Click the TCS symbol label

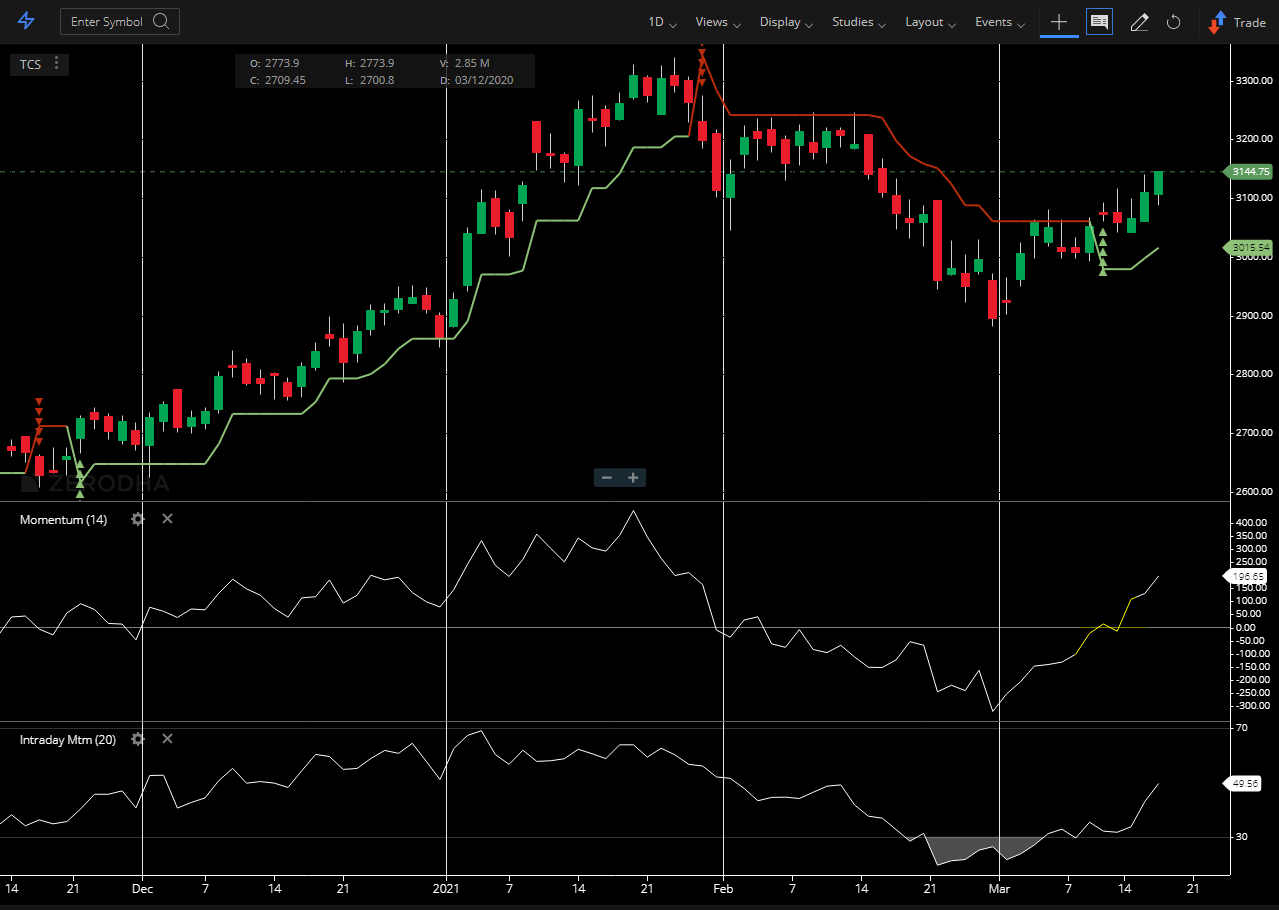31,64
